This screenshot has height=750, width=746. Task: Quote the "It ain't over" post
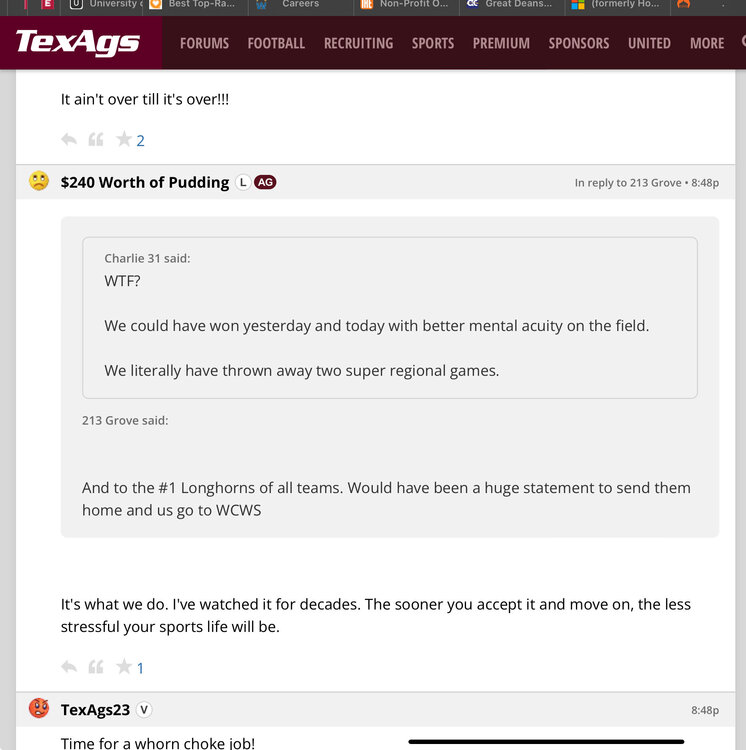click(x=96, y=140)
